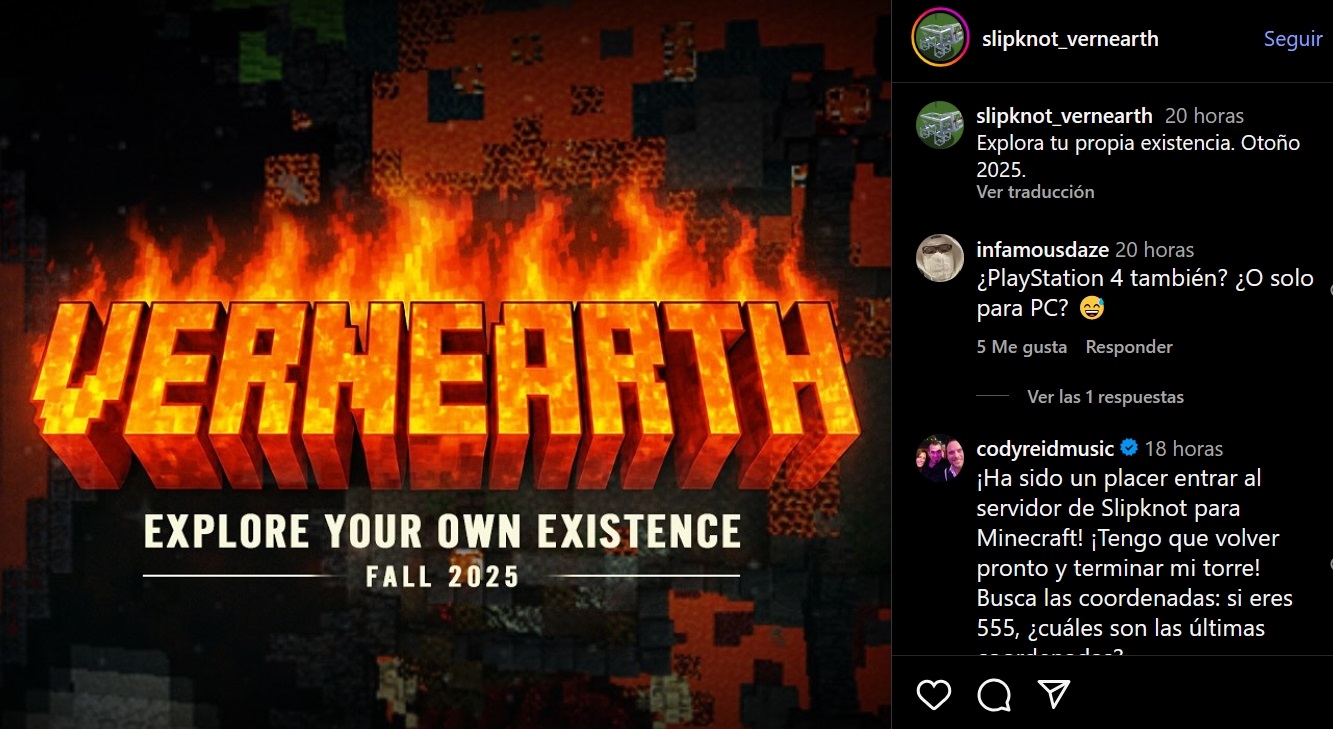Screen dimensions: 1333x729
Task: Like the post with the heart icon
Action: point(934,694)
